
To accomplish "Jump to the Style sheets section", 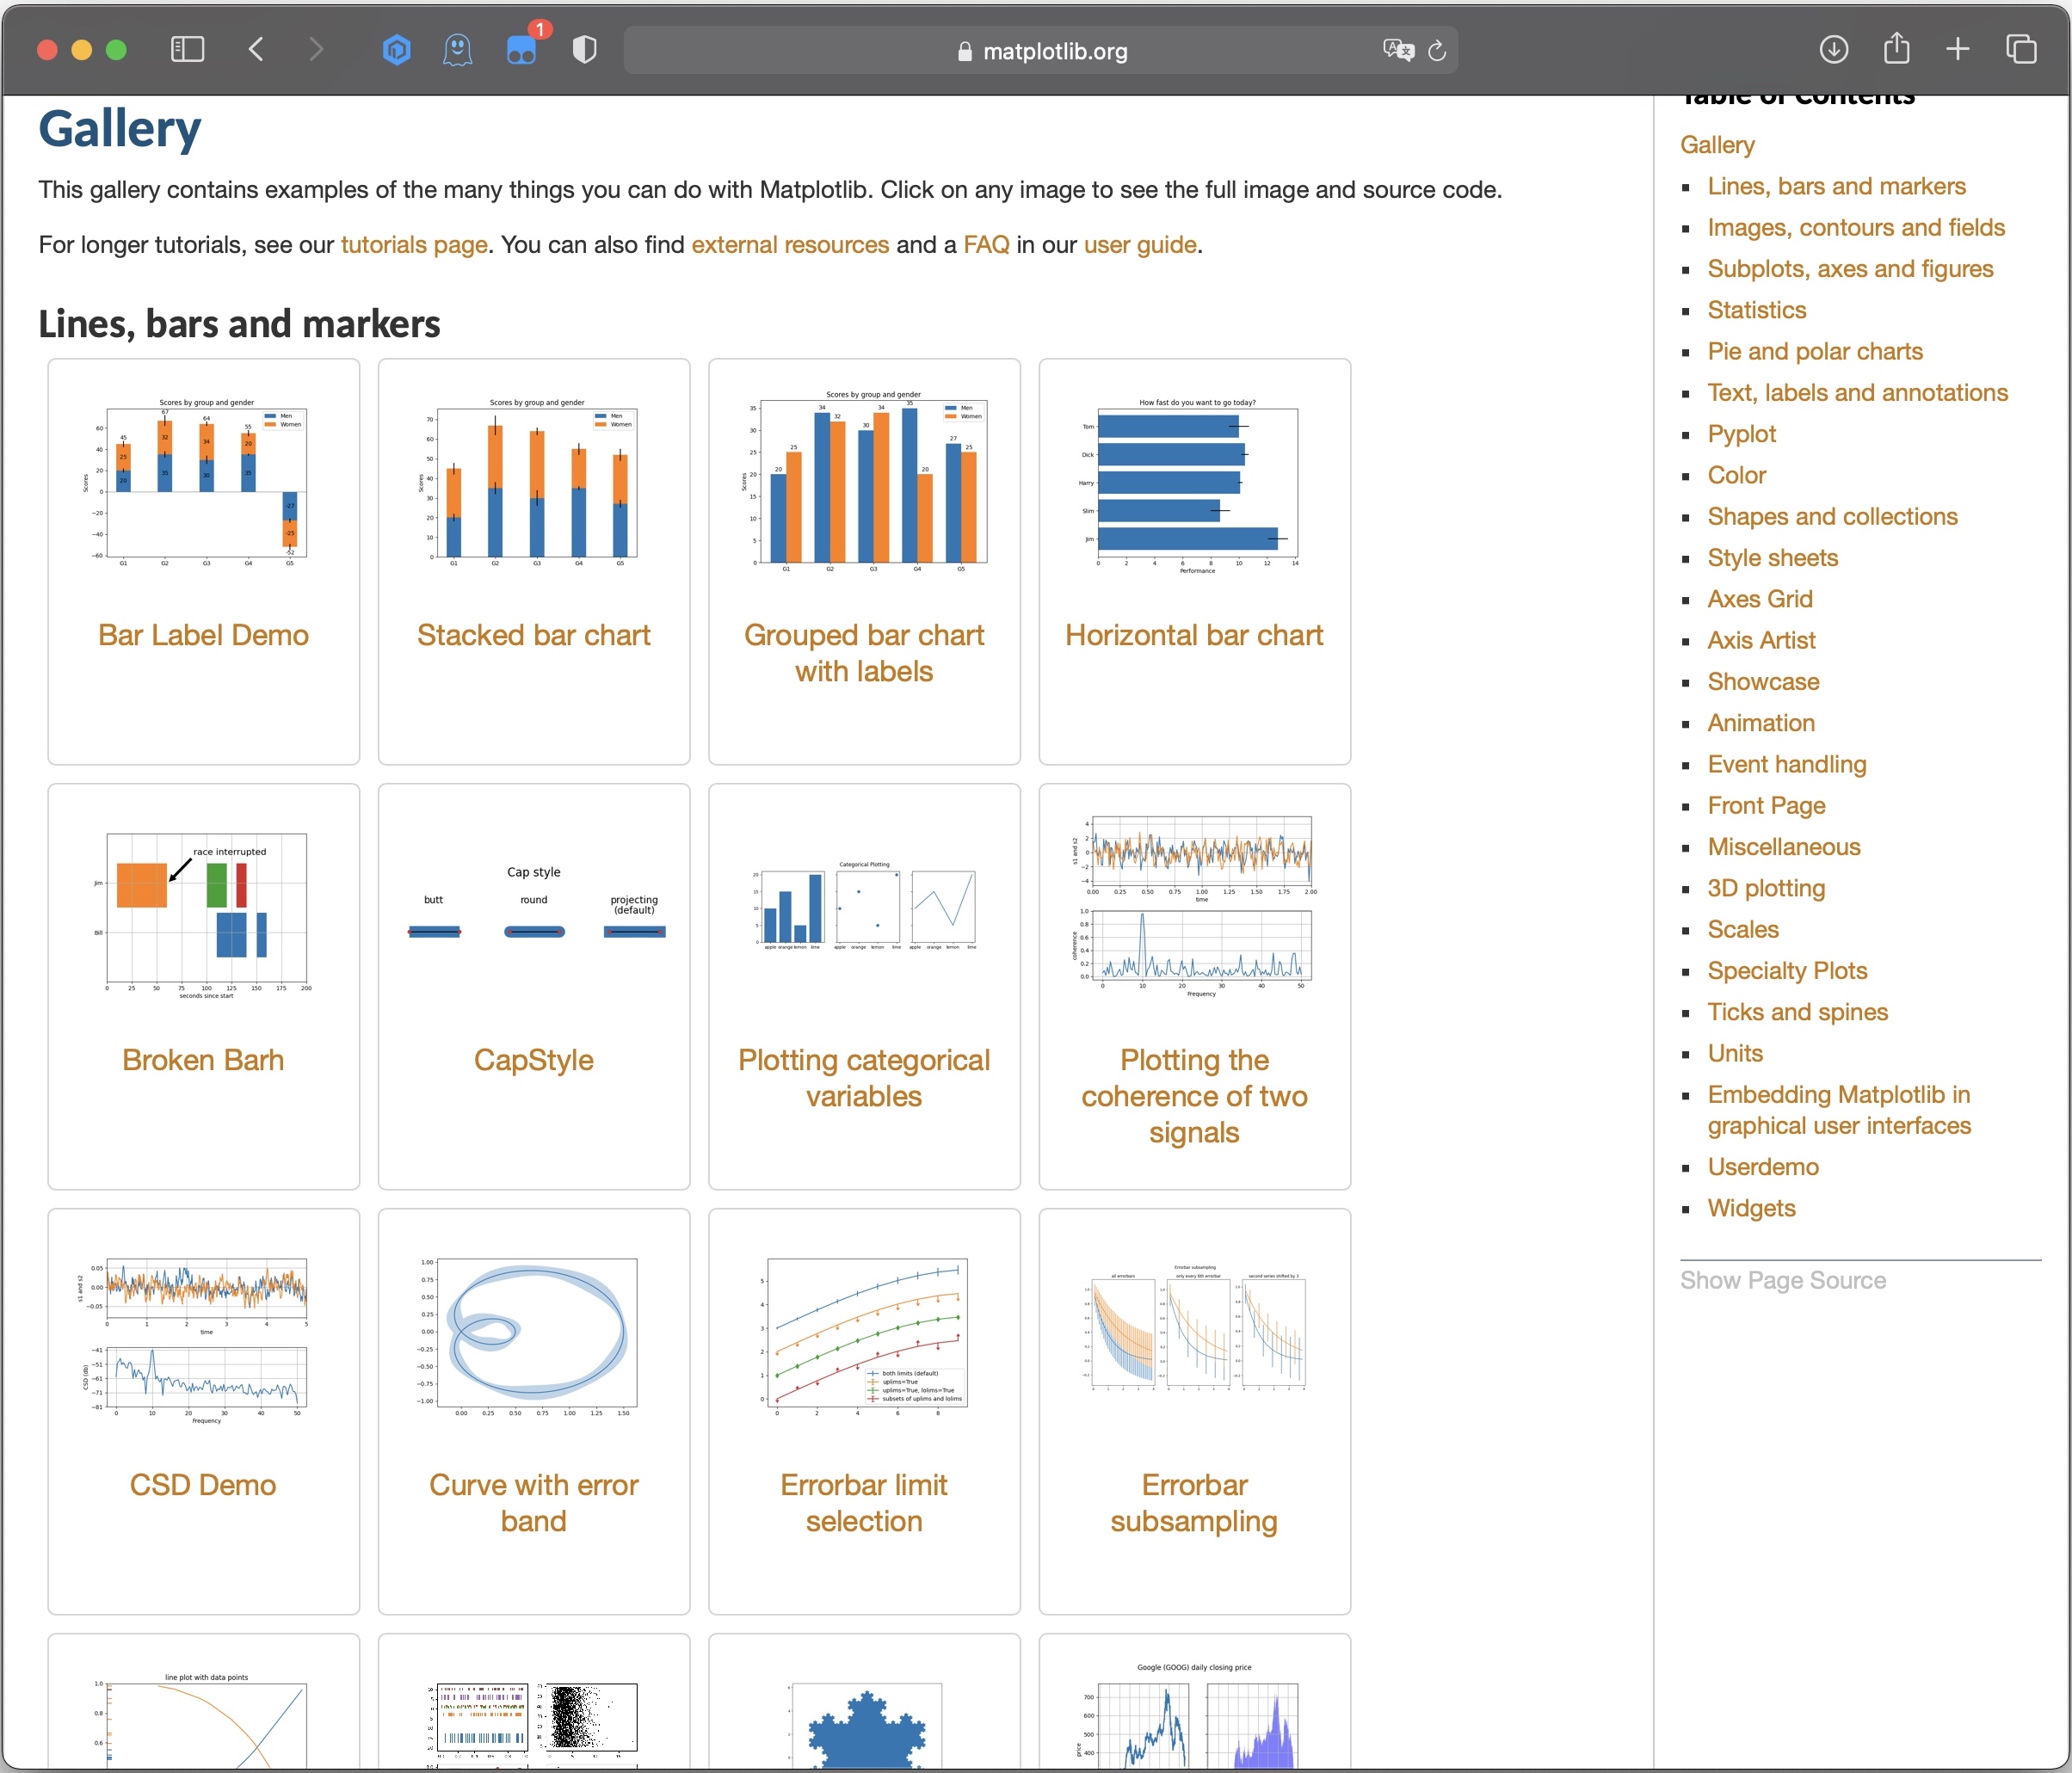I will click(x=1772, y=558).
